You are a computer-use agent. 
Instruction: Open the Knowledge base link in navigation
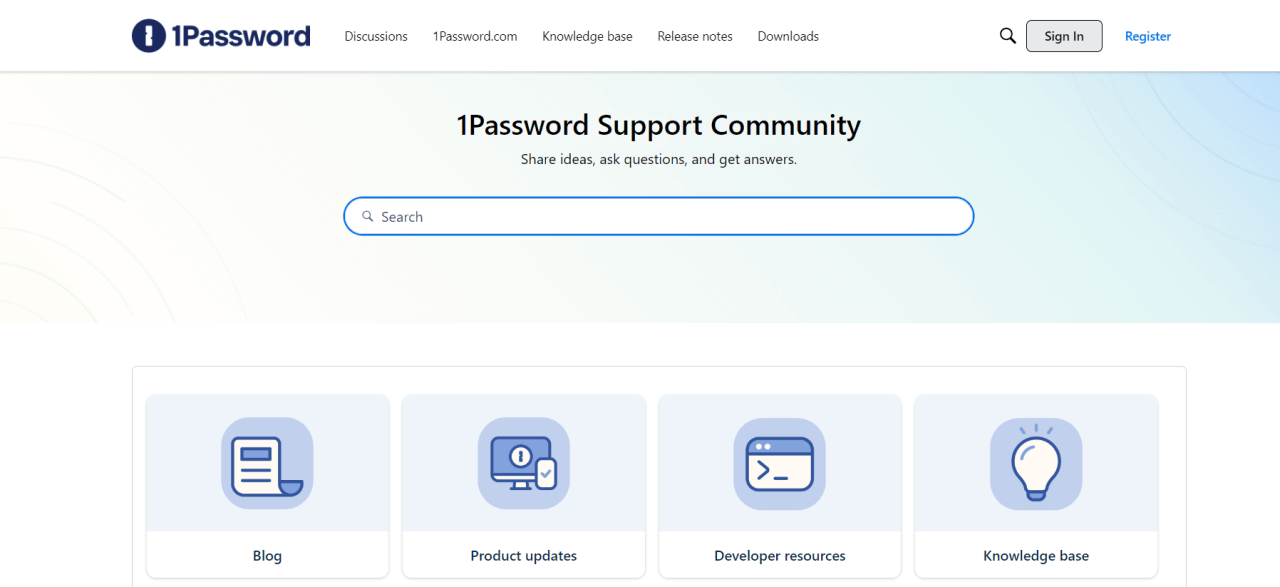click(x=587, y=36)
